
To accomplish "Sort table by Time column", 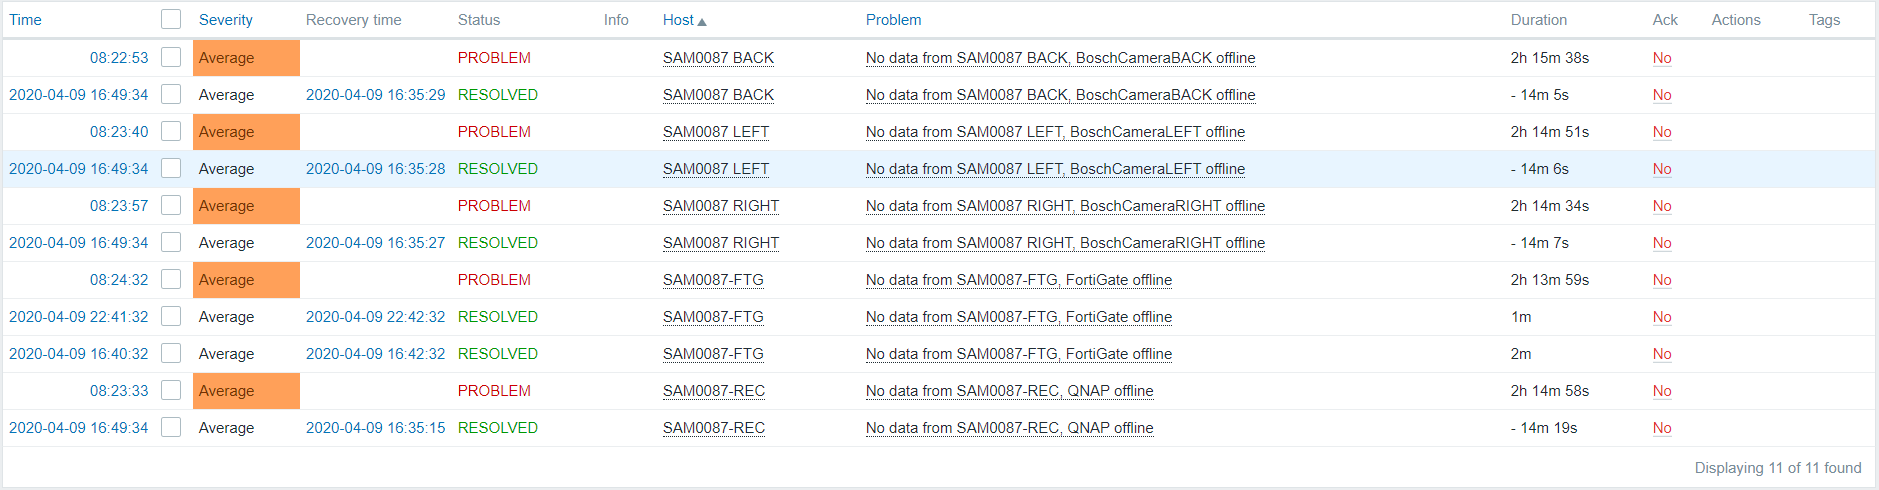I will click(x=25, y=20).
